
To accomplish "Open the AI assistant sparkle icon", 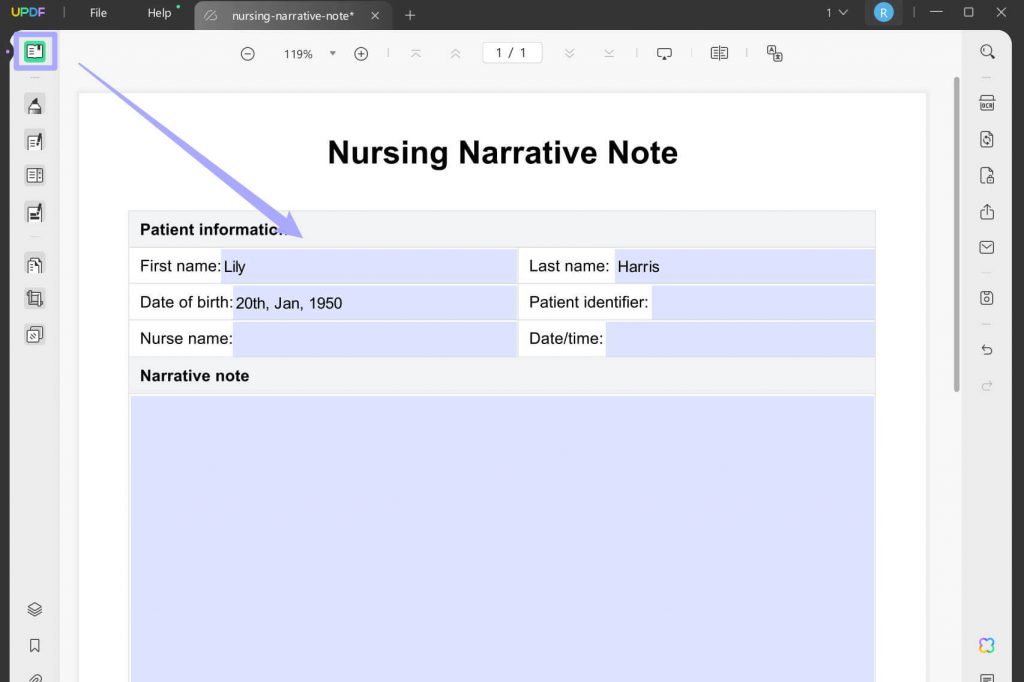I will pos(987,645).
